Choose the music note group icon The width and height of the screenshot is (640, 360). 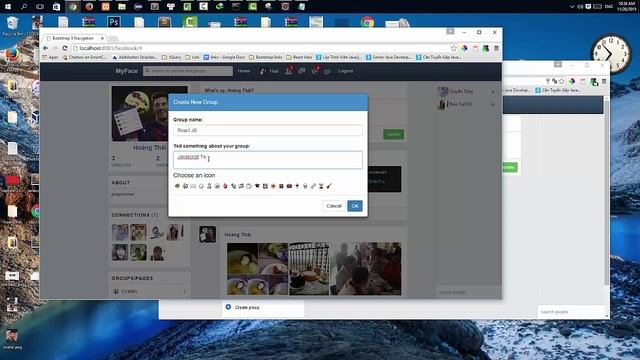(x=241, y=186)
